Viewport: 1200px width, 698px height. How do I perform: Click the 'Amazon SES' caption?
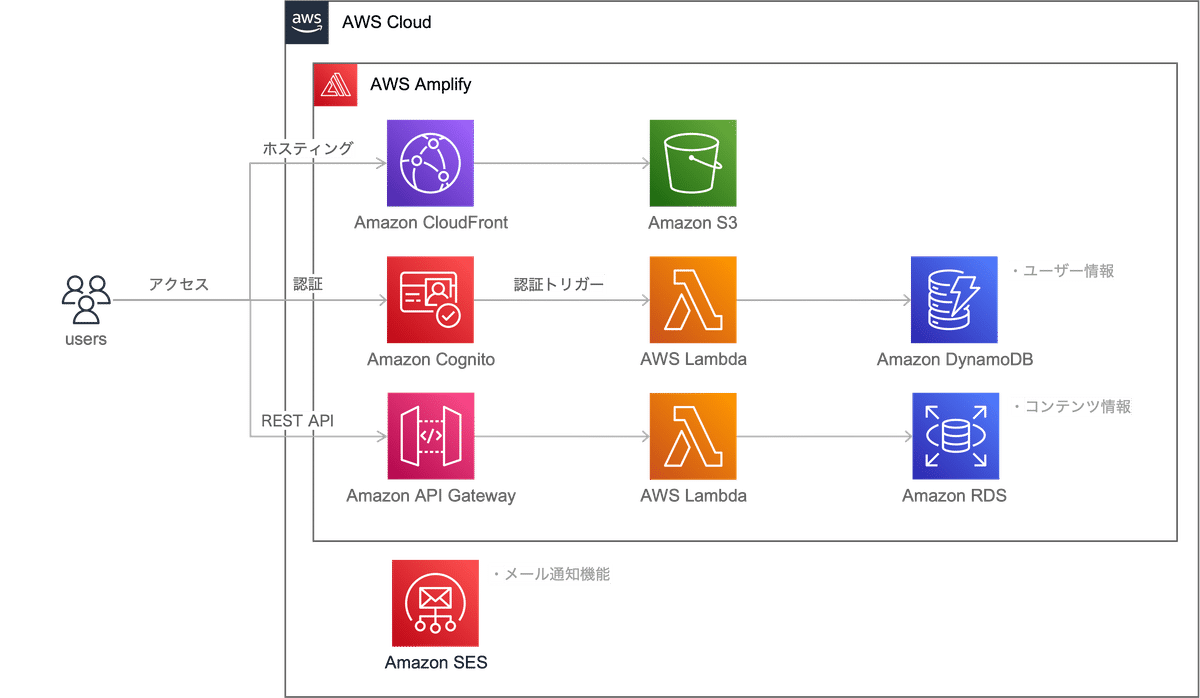click(x=436, y=662)
